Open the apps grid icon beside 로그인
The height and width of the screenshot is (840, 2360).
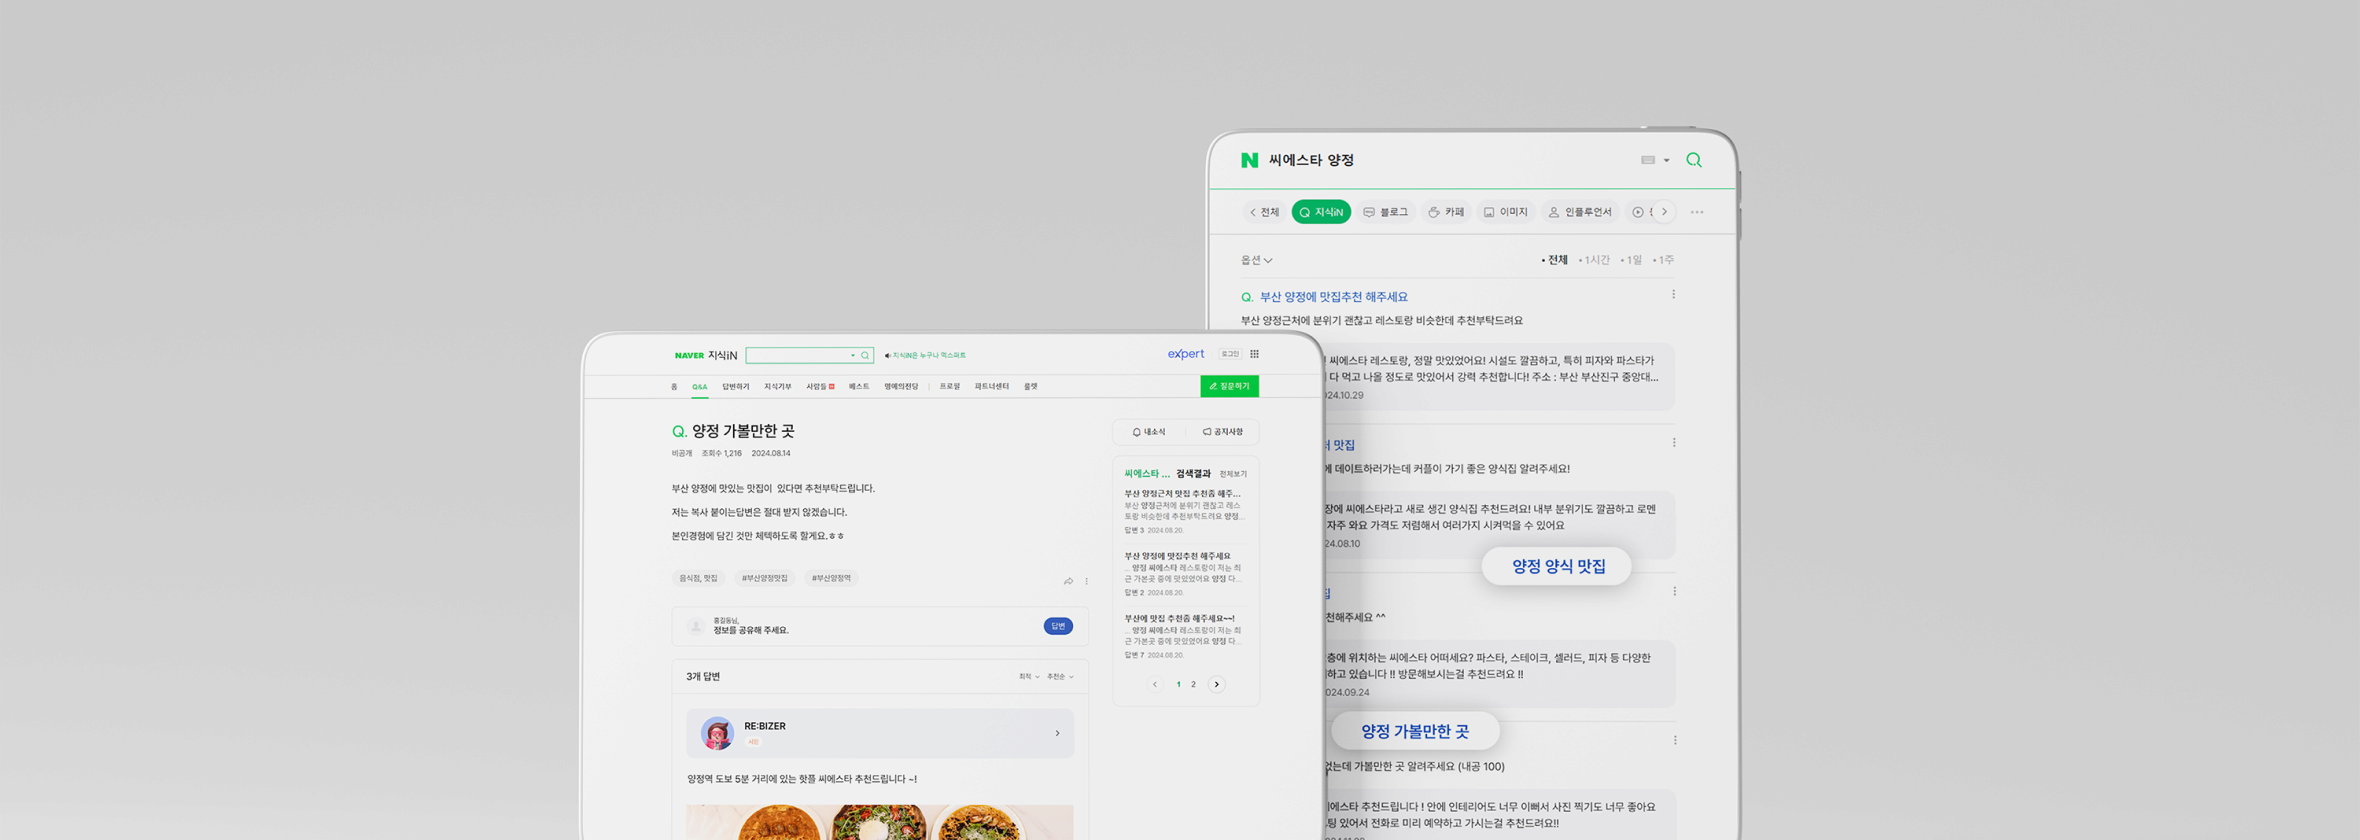1255,354
